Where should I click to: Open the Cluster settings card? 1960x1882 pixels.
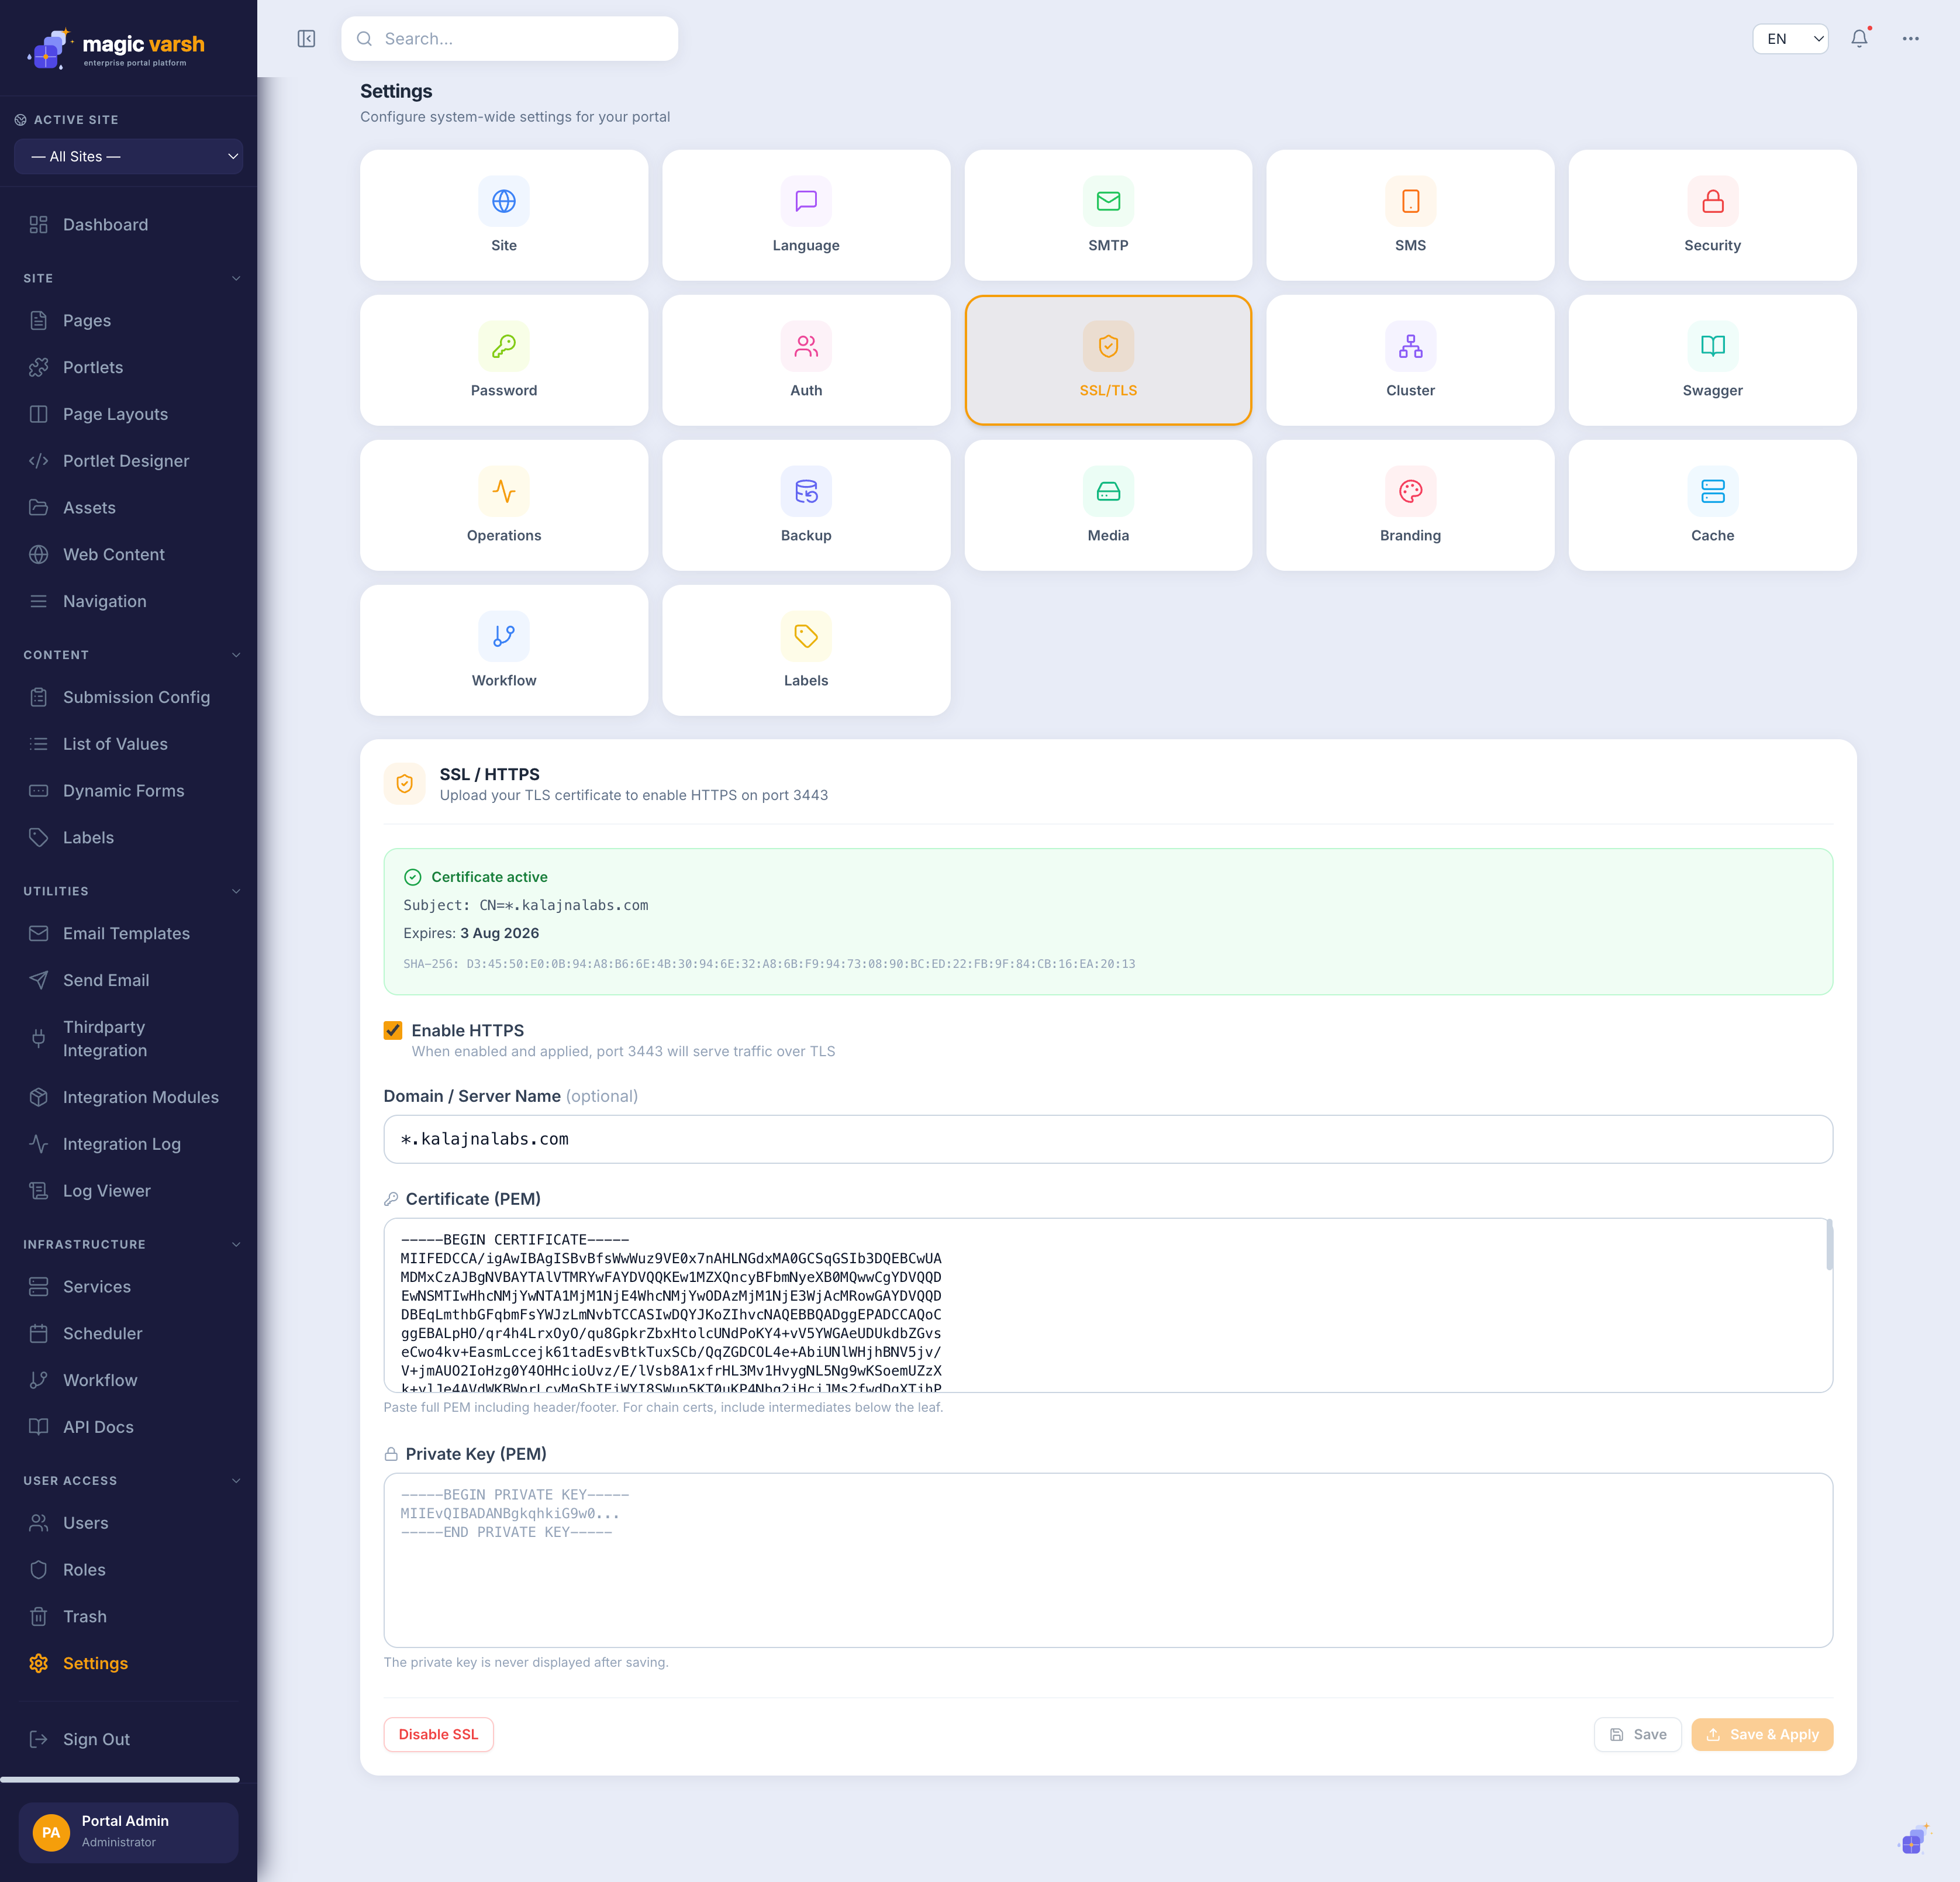pos(1410,360)
